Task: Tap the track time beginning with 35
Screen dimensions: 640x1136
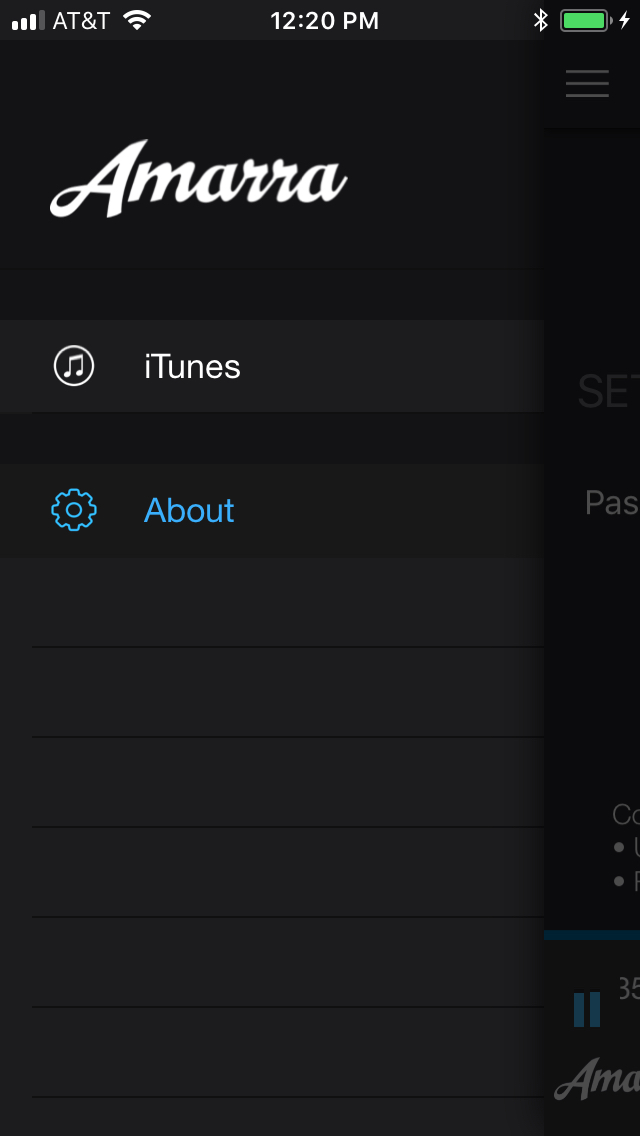Action: click(x=628, y=987)
